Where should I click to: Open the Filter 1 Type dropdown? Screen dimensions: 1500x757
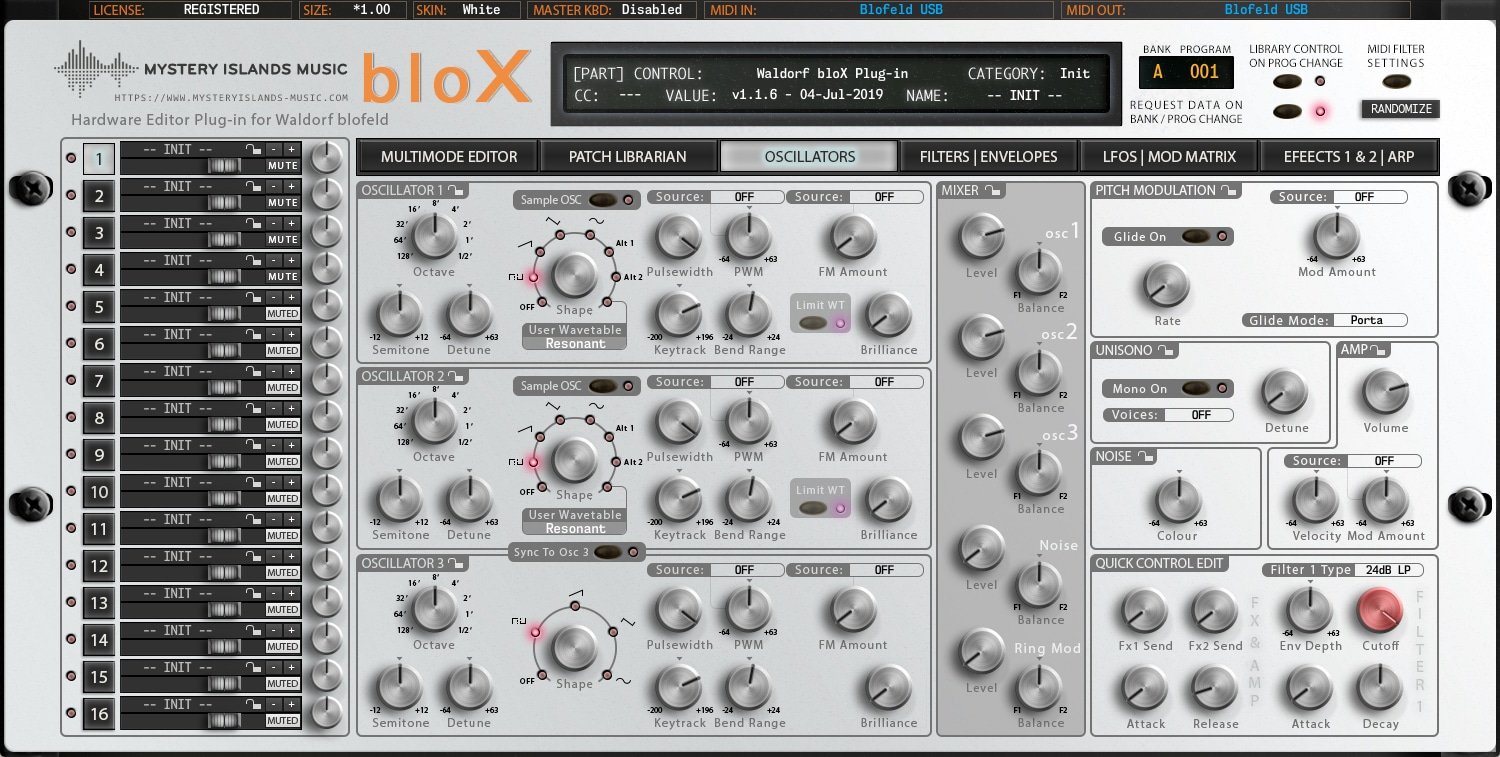[1390, 570]
